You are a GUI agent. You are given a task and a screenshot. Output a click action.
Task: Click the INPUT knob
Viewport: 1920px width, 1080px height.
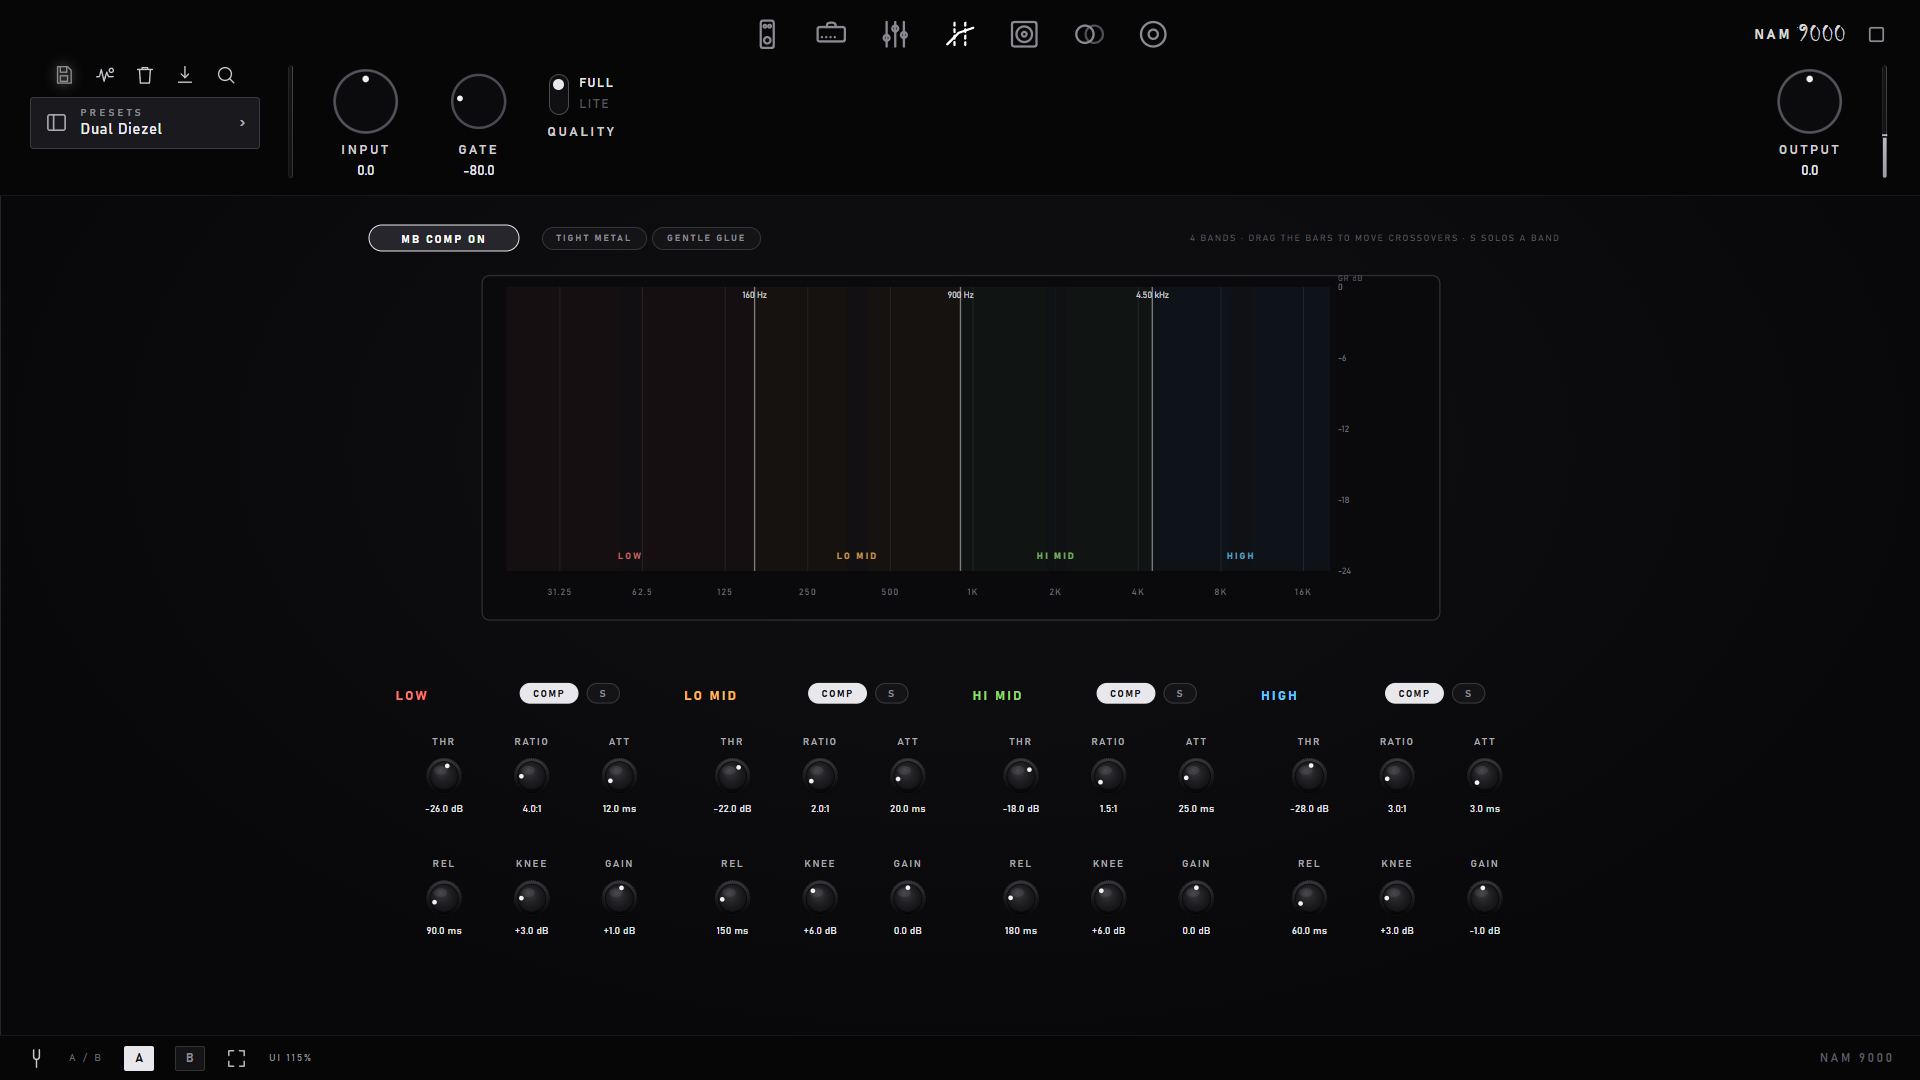click(x=365, y=102)
